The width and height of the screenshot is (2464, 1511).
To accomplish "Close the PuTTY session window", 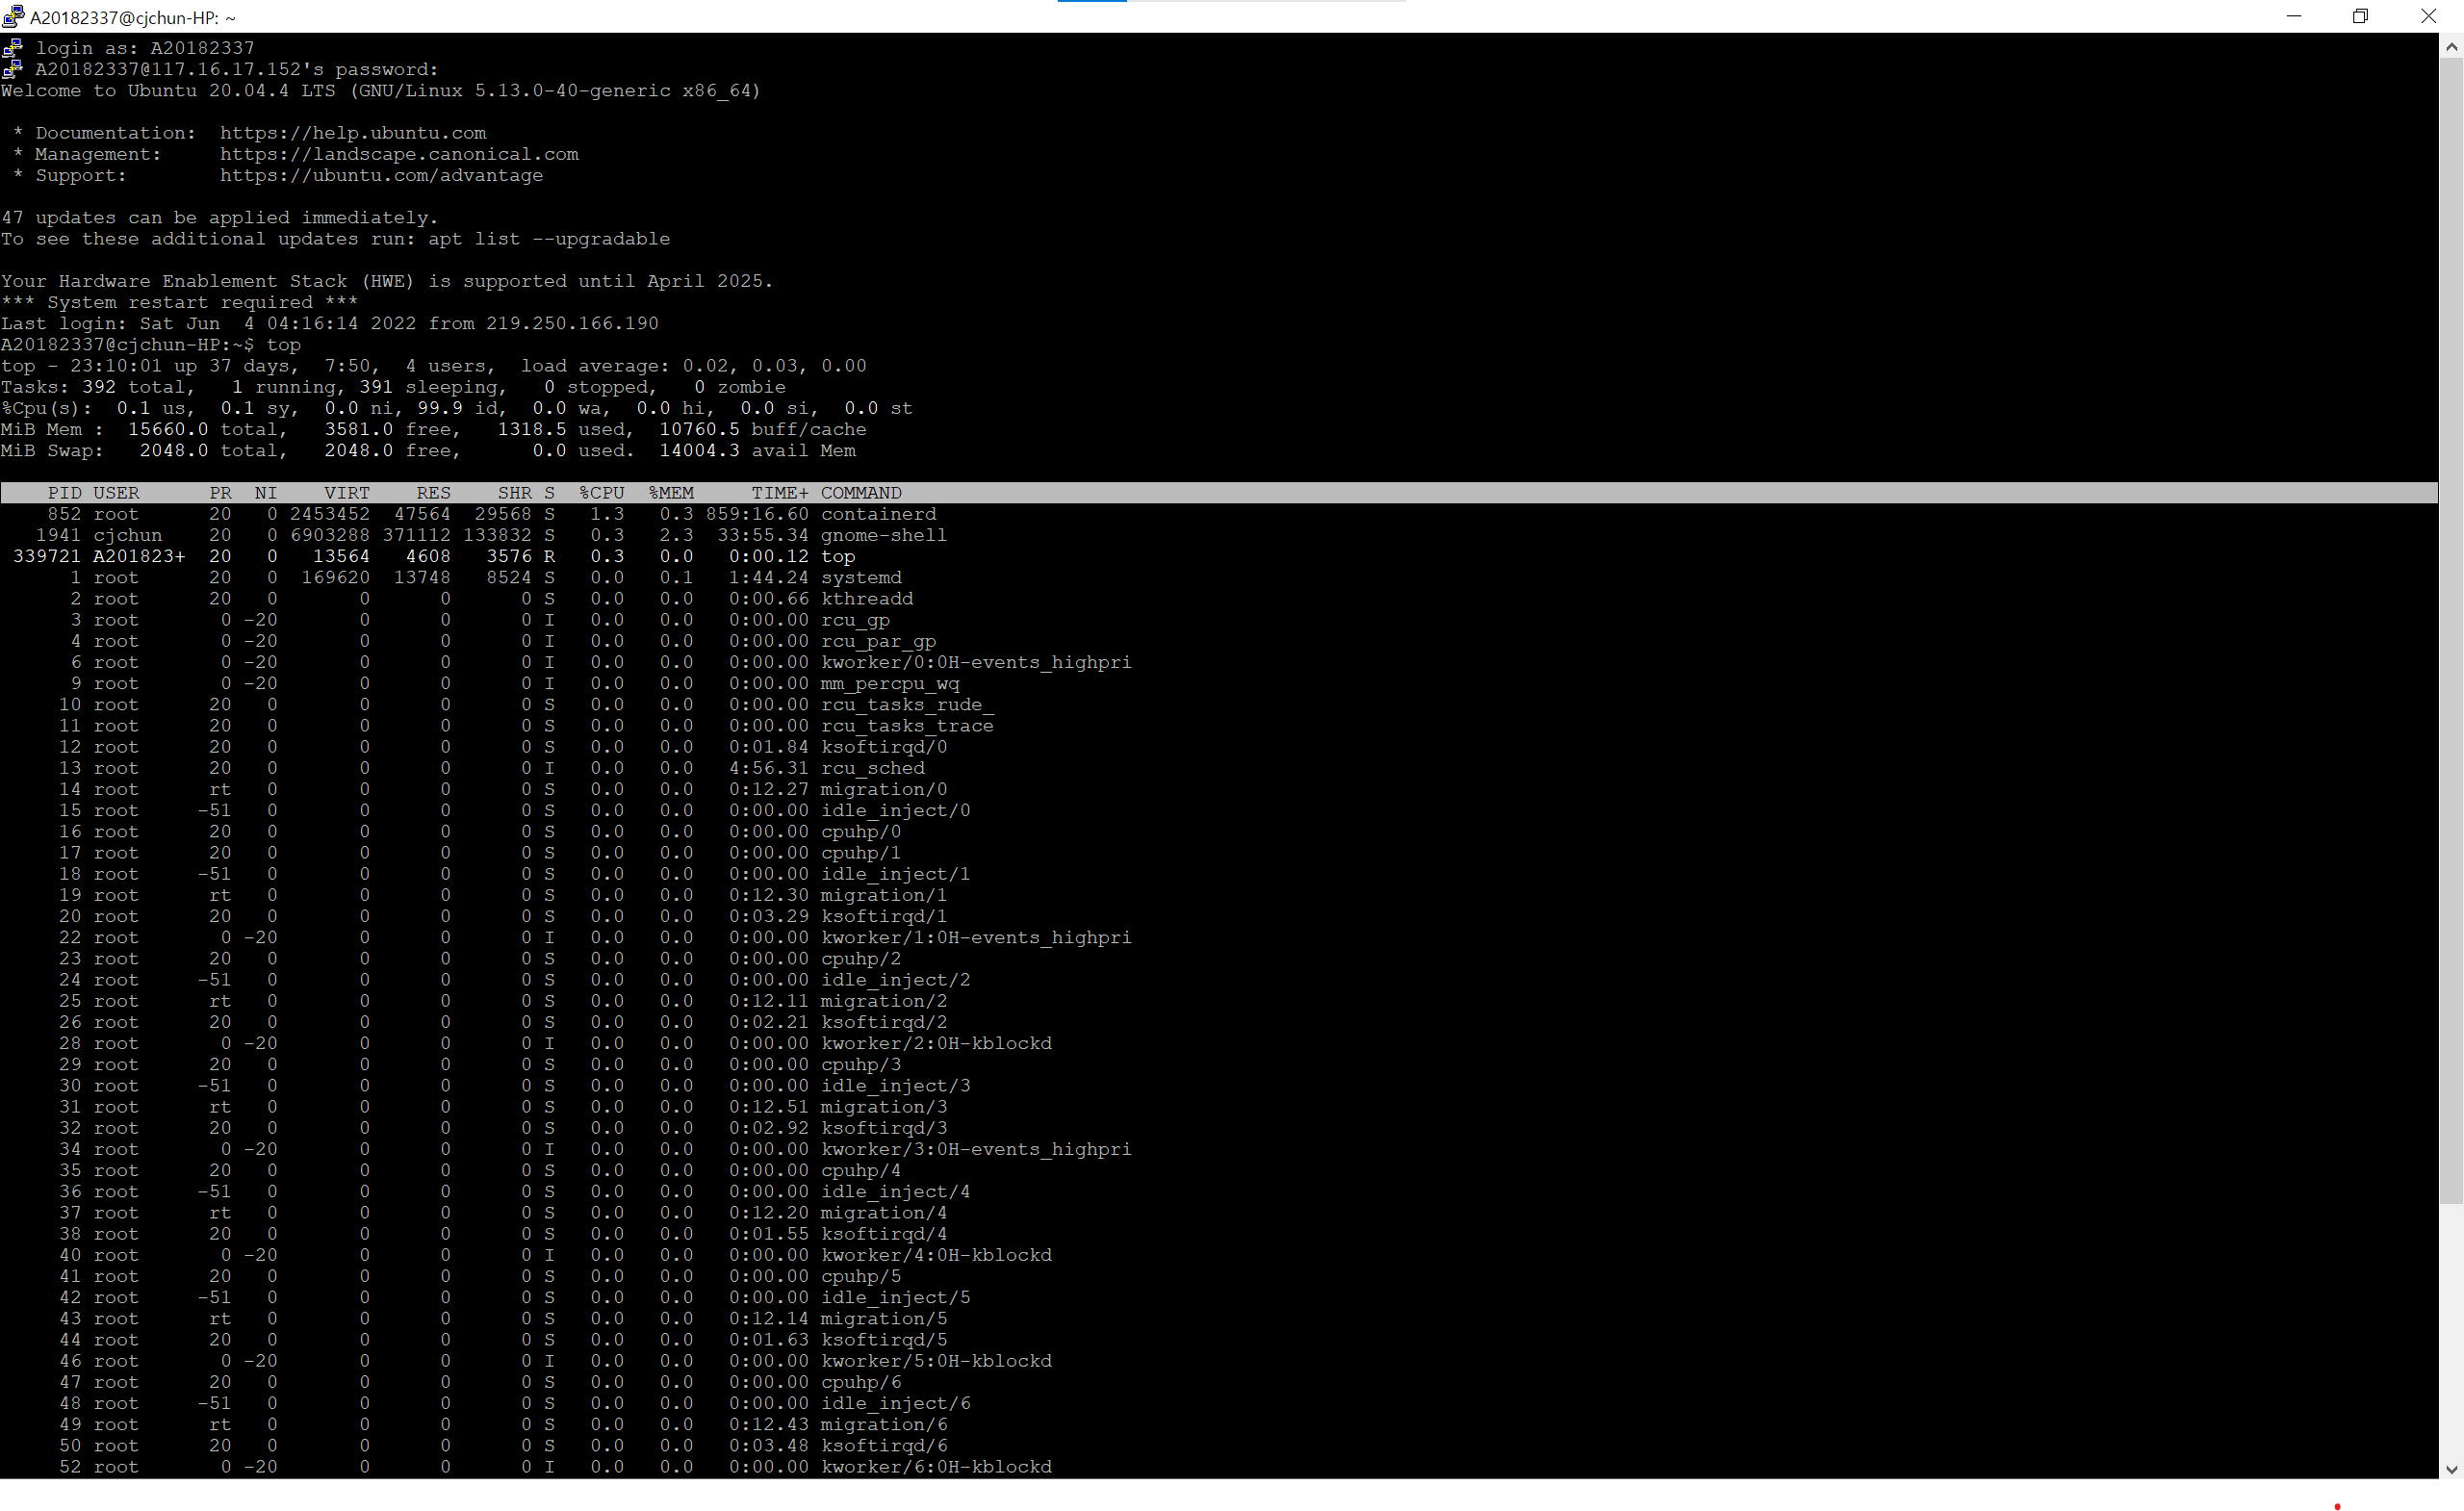I will coord(2428,16).
